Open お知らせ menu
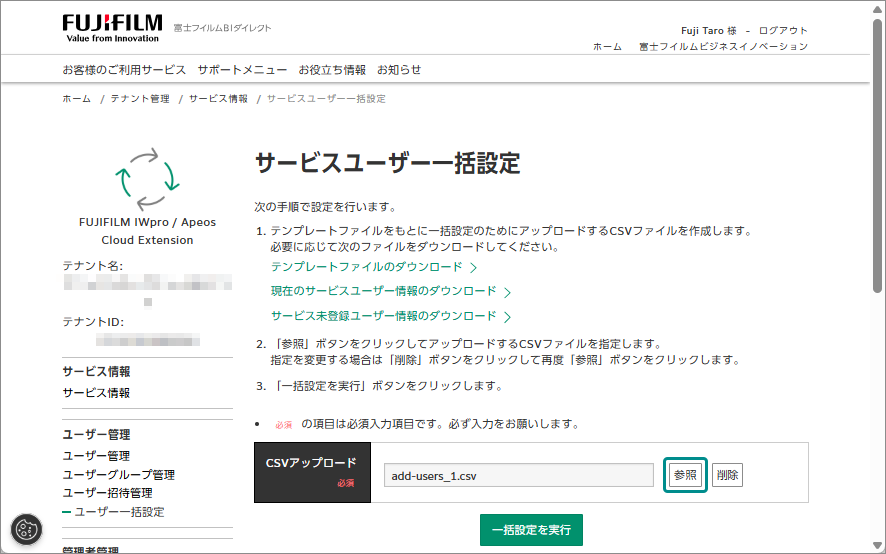Viewport: 886px width, 554px height. click(x=399, y=70)
